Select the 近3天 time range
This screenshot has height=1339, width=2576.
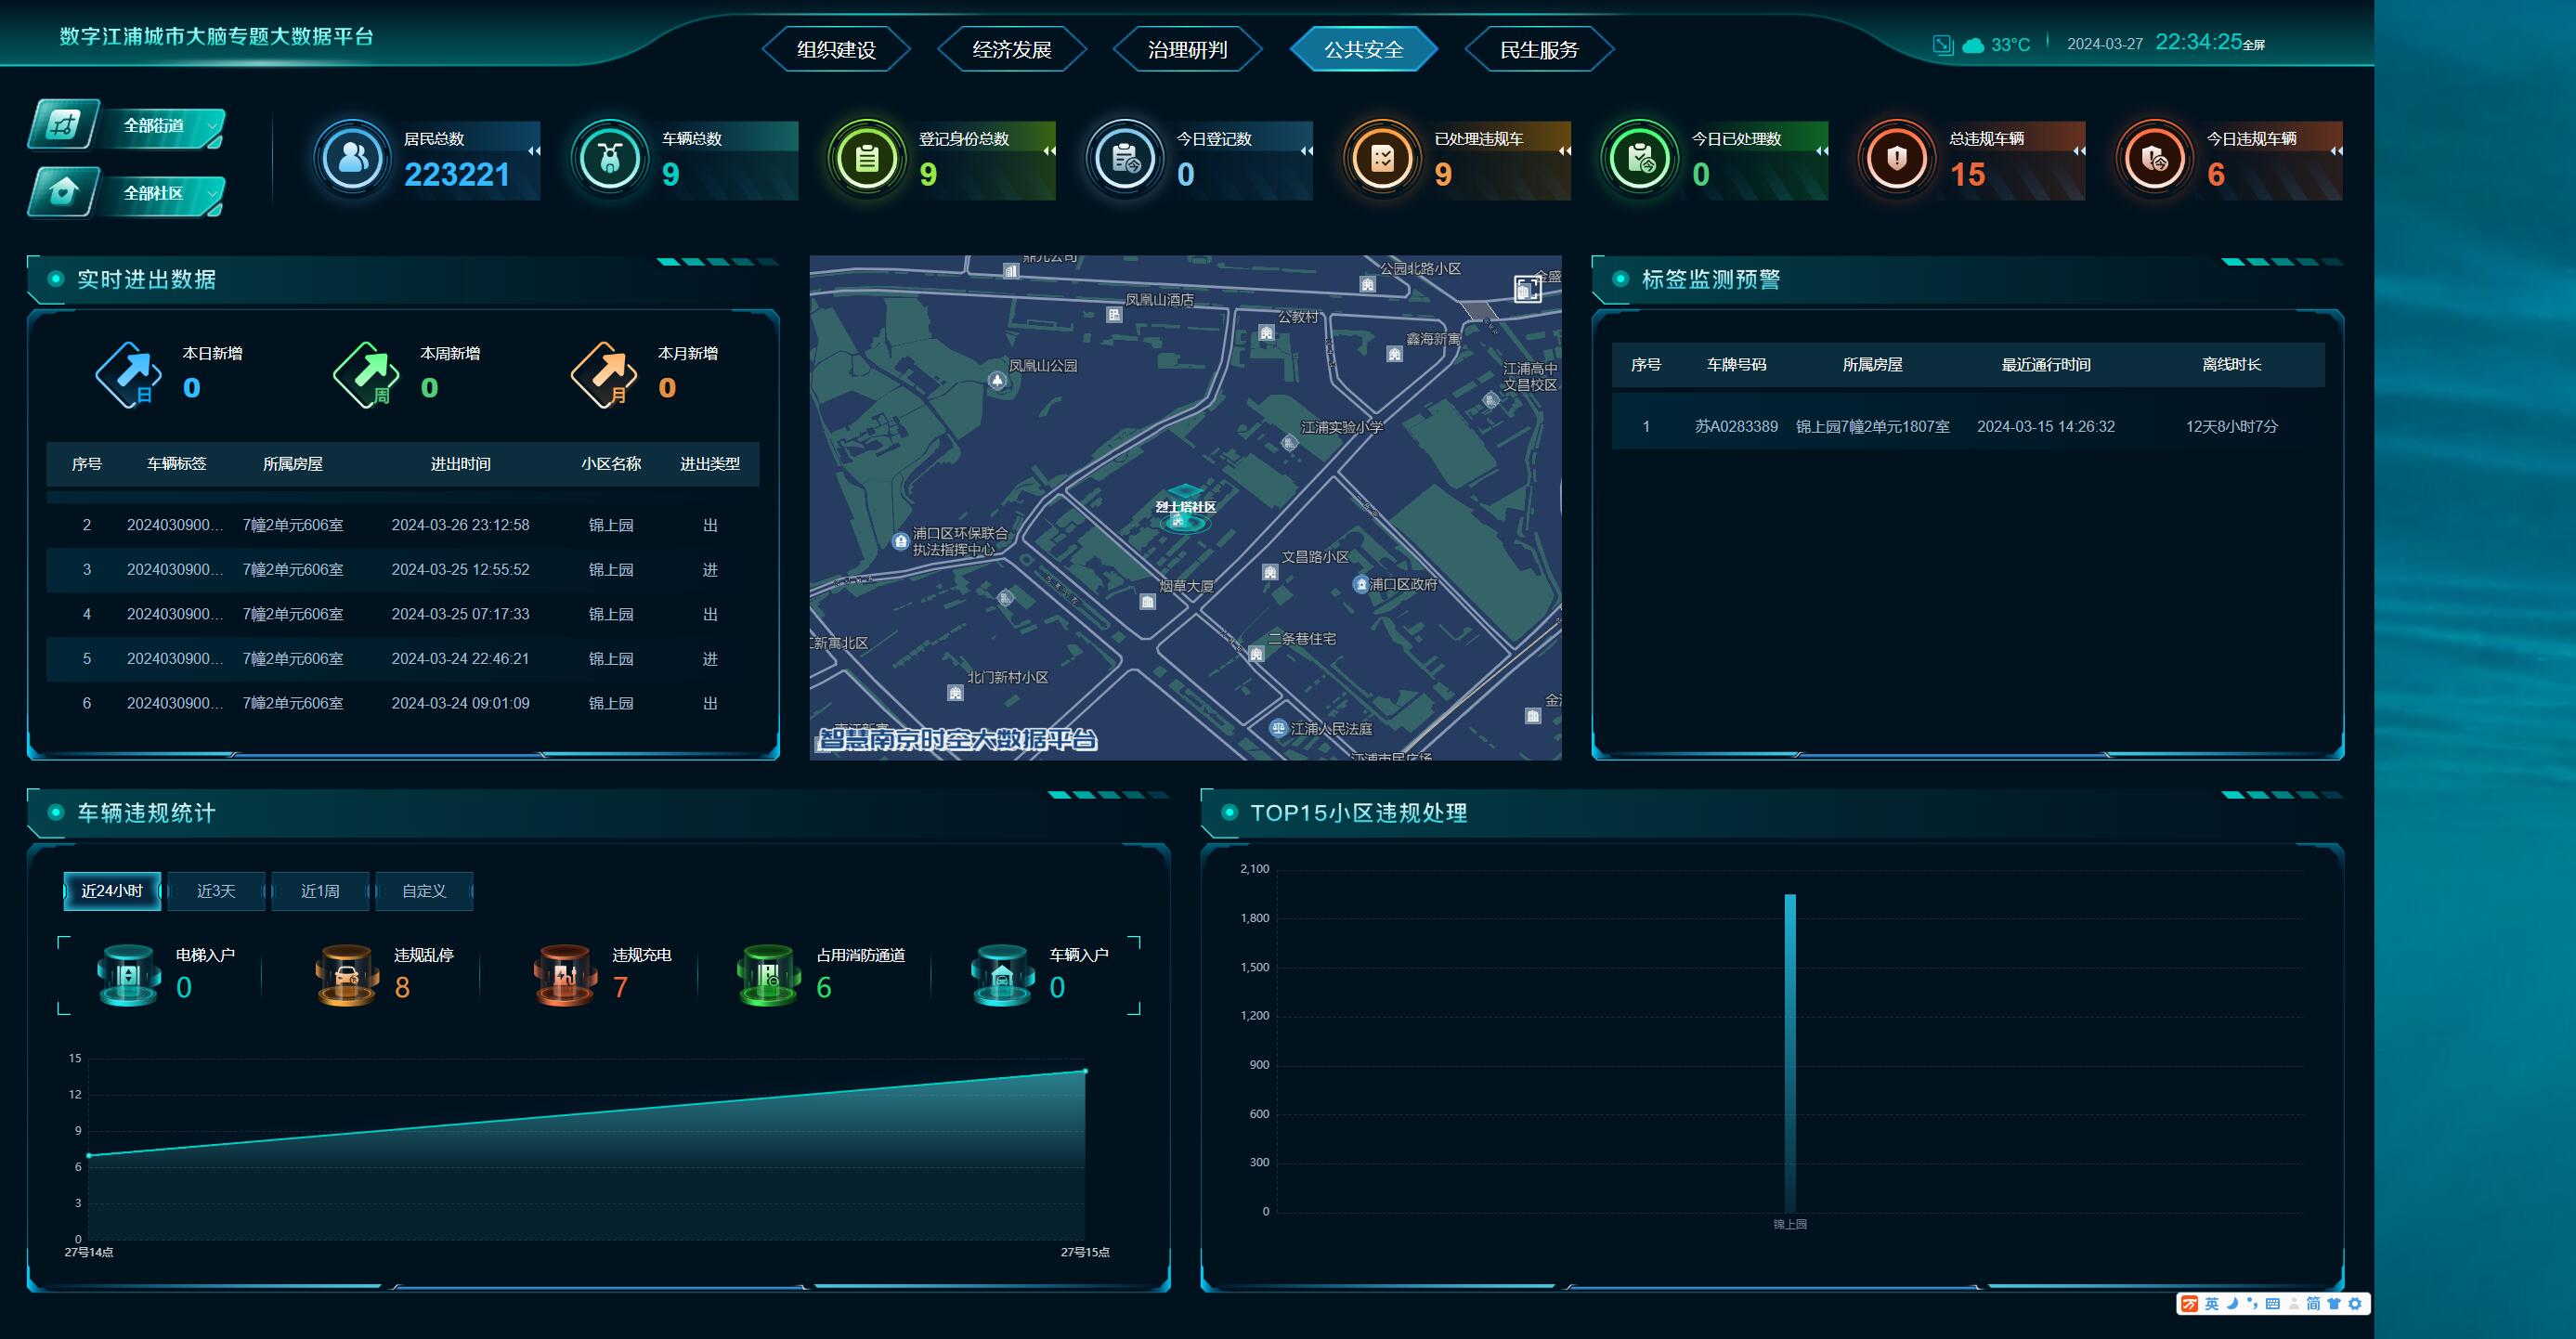coord(216,891)
